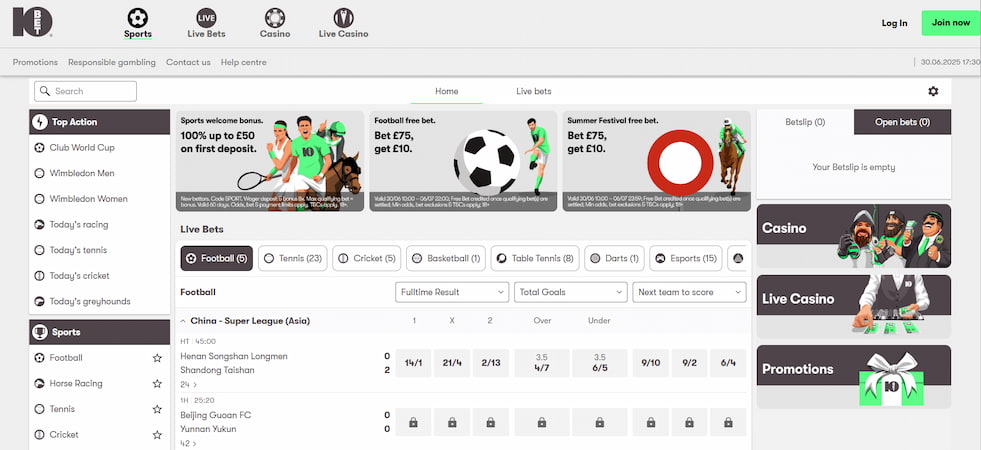Favorite Football with its star icon
Viewport: 981px width, 450px height.
point(157,358)
